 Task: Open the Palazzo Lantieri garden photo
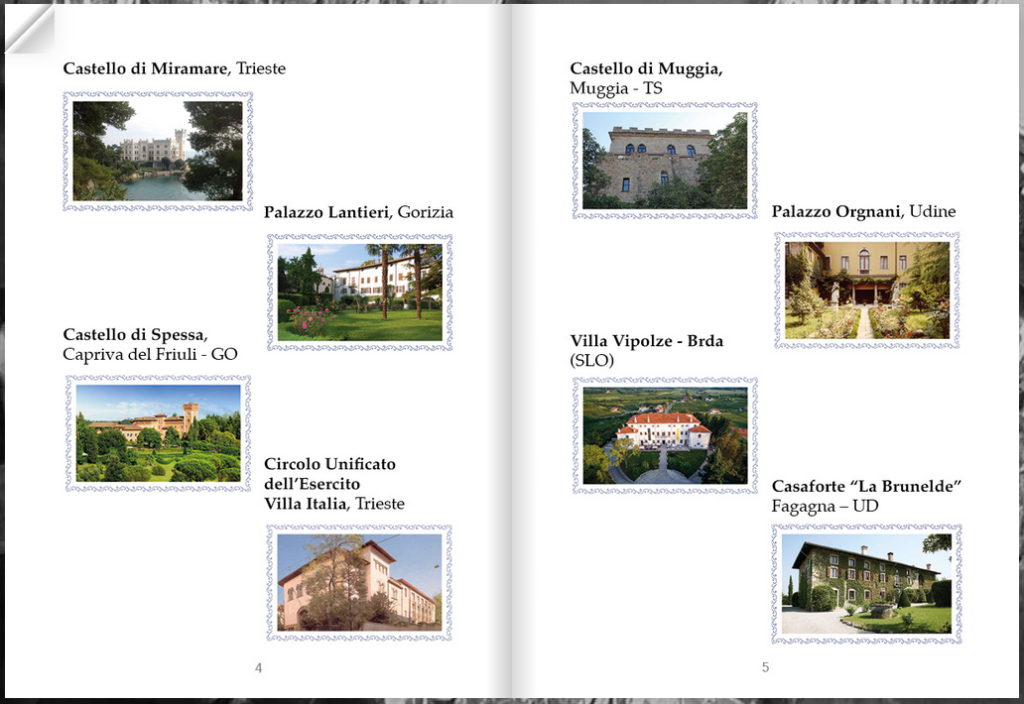[x=360, y=293]
